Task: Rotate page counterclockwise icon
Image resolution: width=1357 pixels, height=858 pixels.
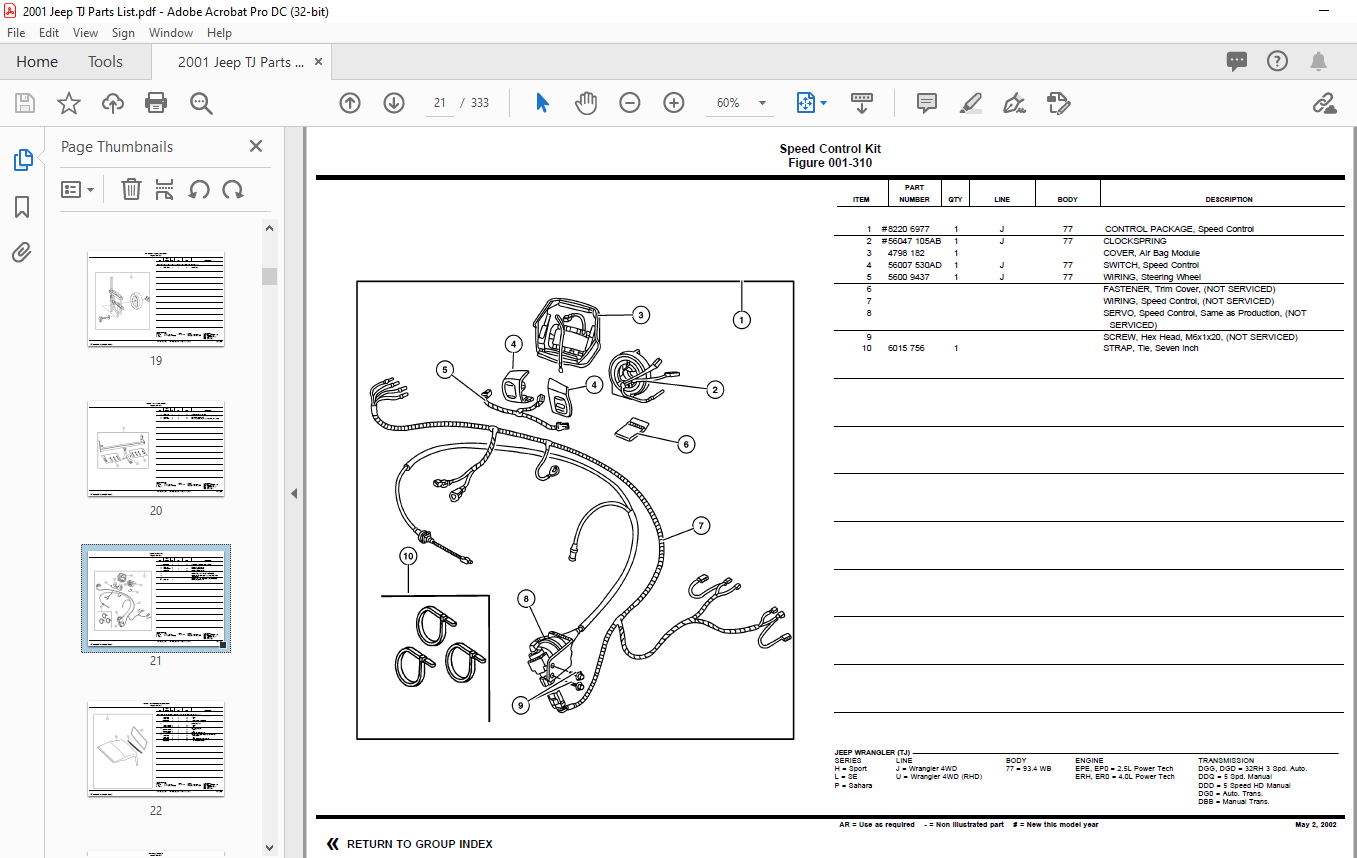Action: pos(199,189)
